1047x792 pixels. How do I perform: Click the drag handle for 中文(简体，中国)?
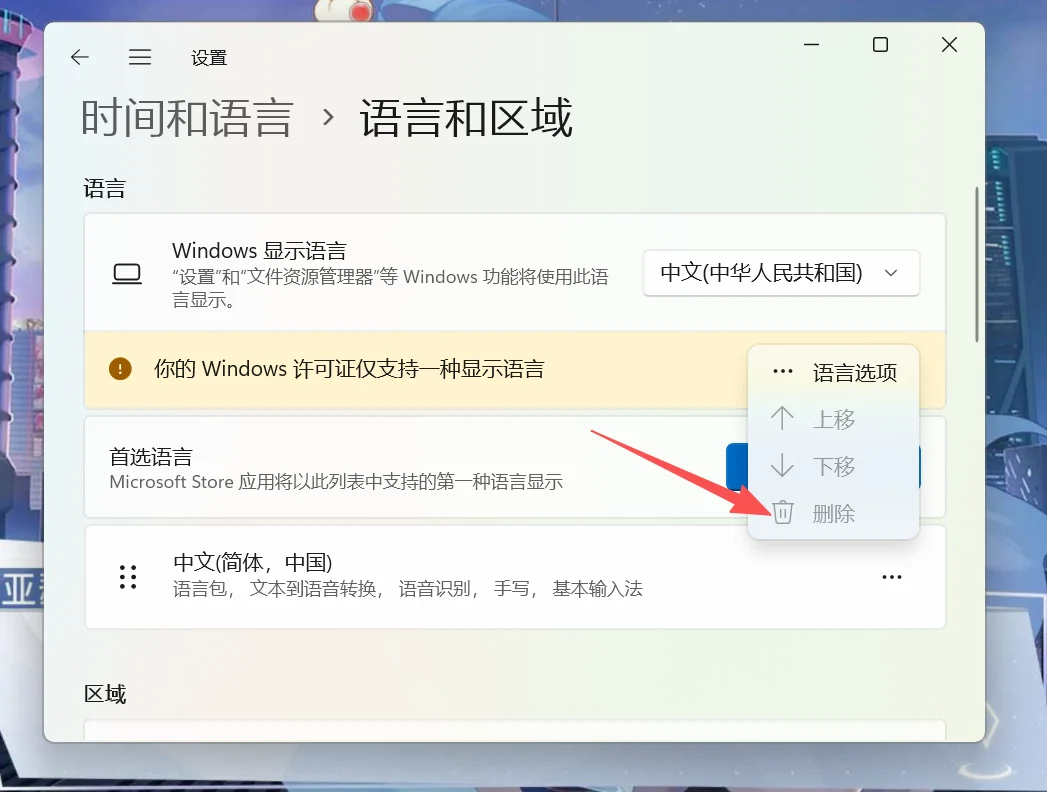128,576
